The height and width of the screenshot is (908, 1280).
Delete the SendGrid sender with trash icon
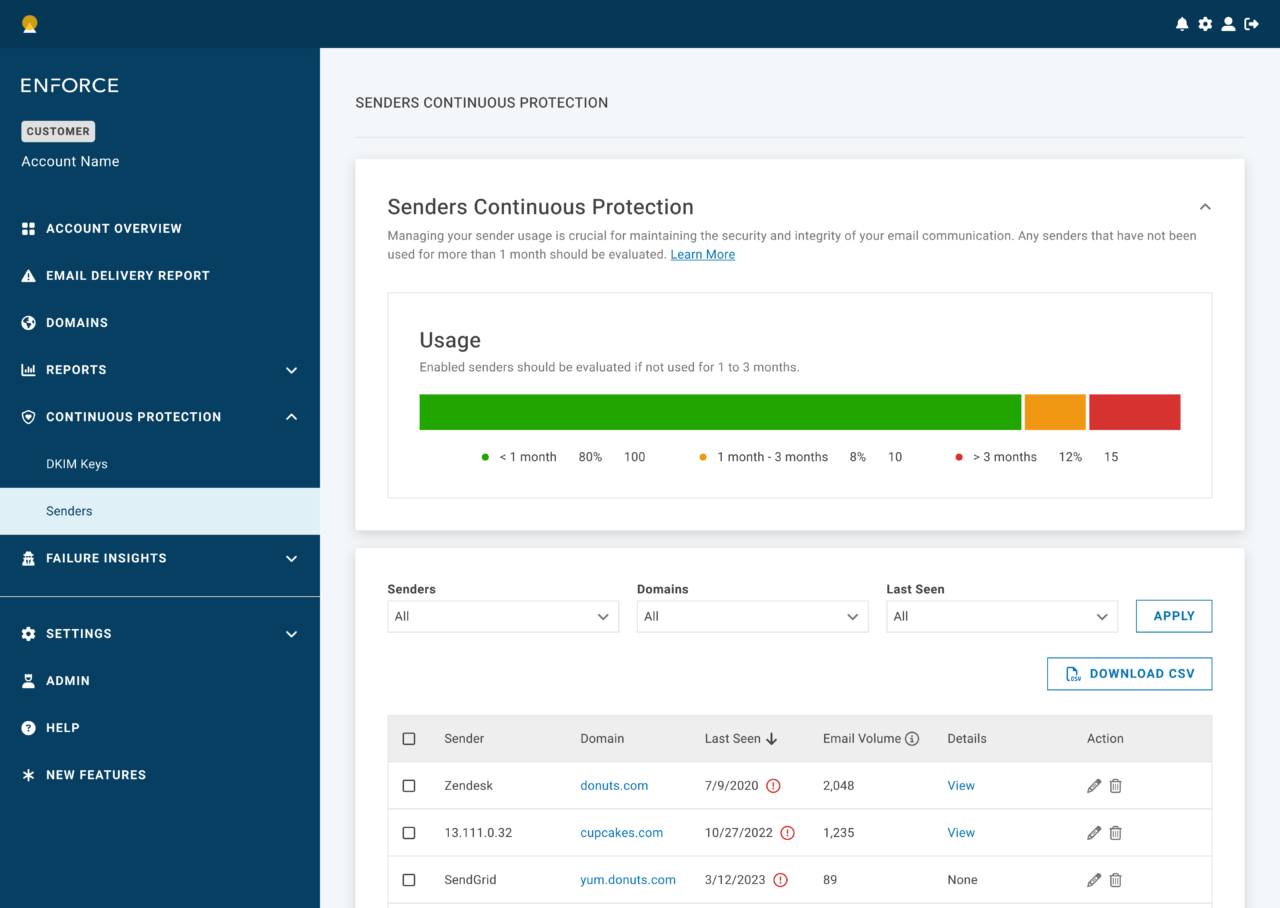(1116, 880)
